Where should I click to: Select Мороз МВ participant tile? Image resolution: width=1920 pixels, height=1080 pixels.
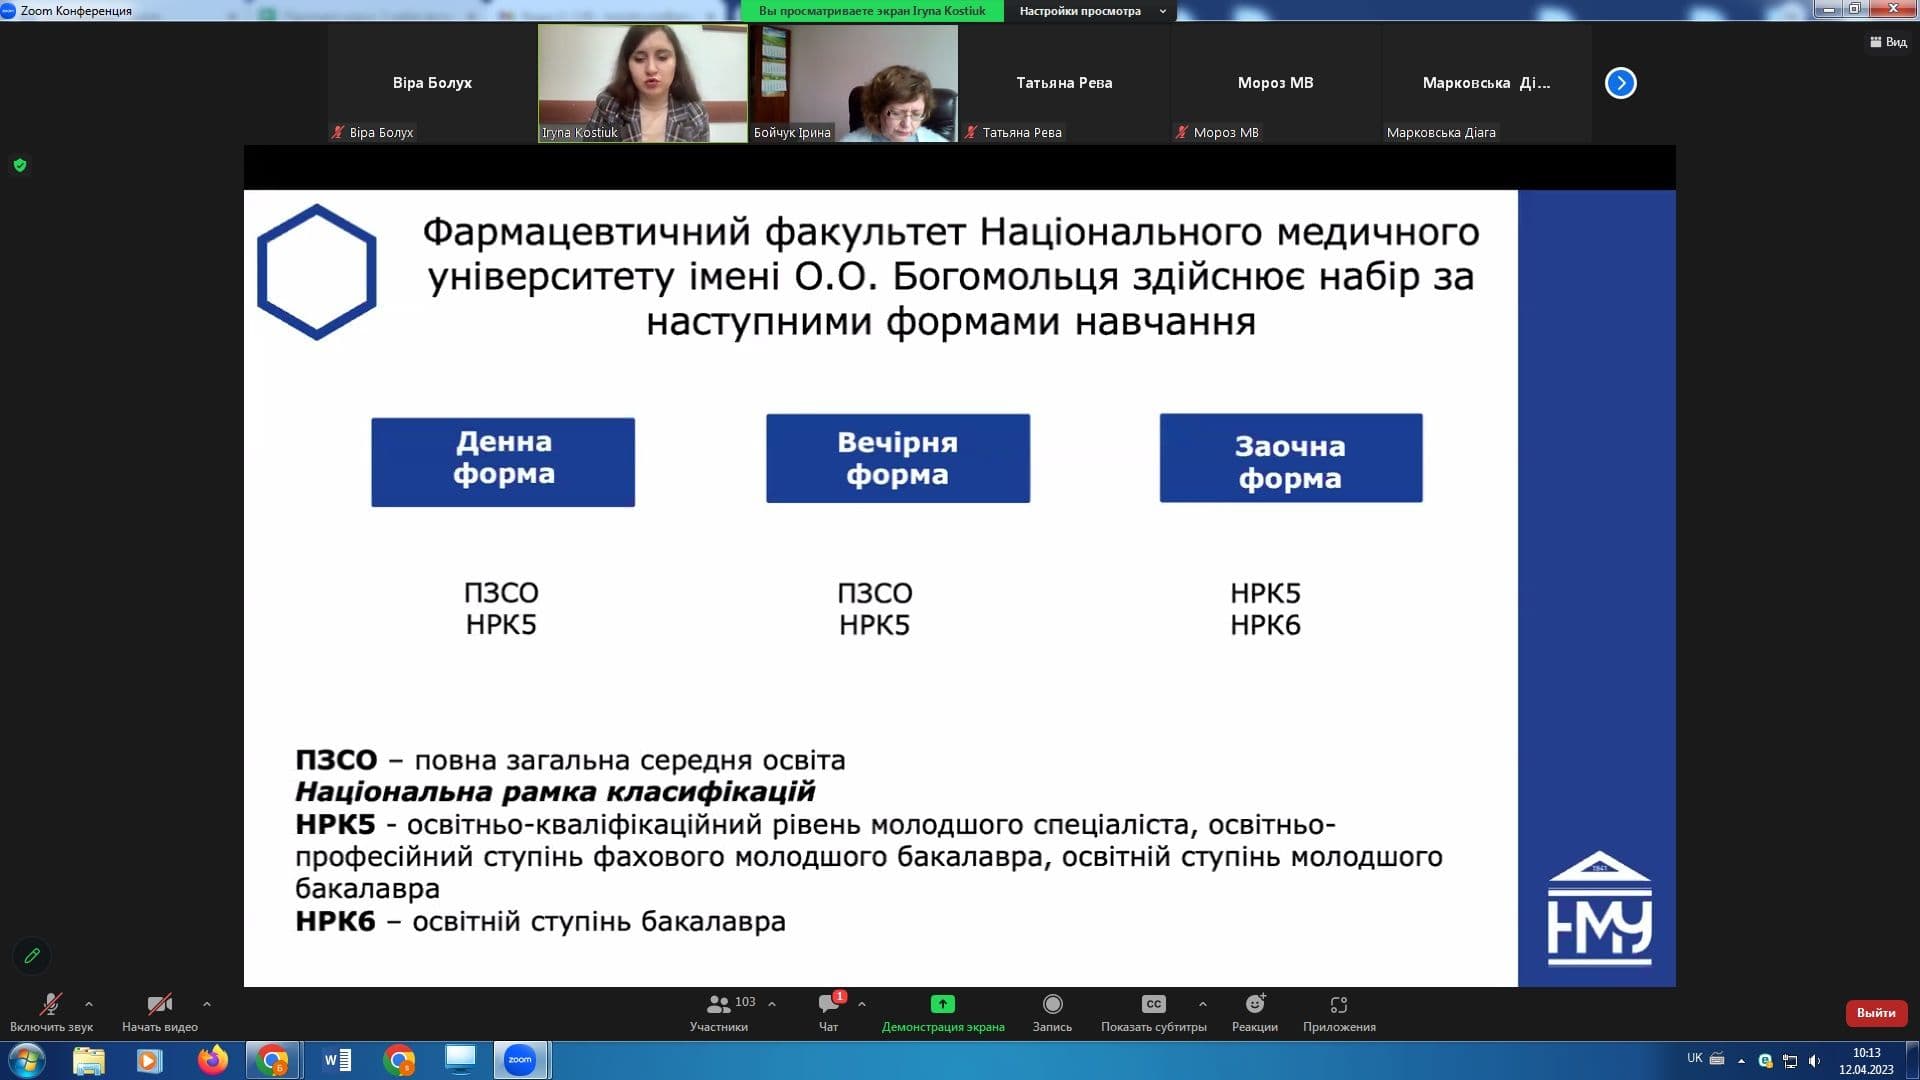coord(1275,84)
